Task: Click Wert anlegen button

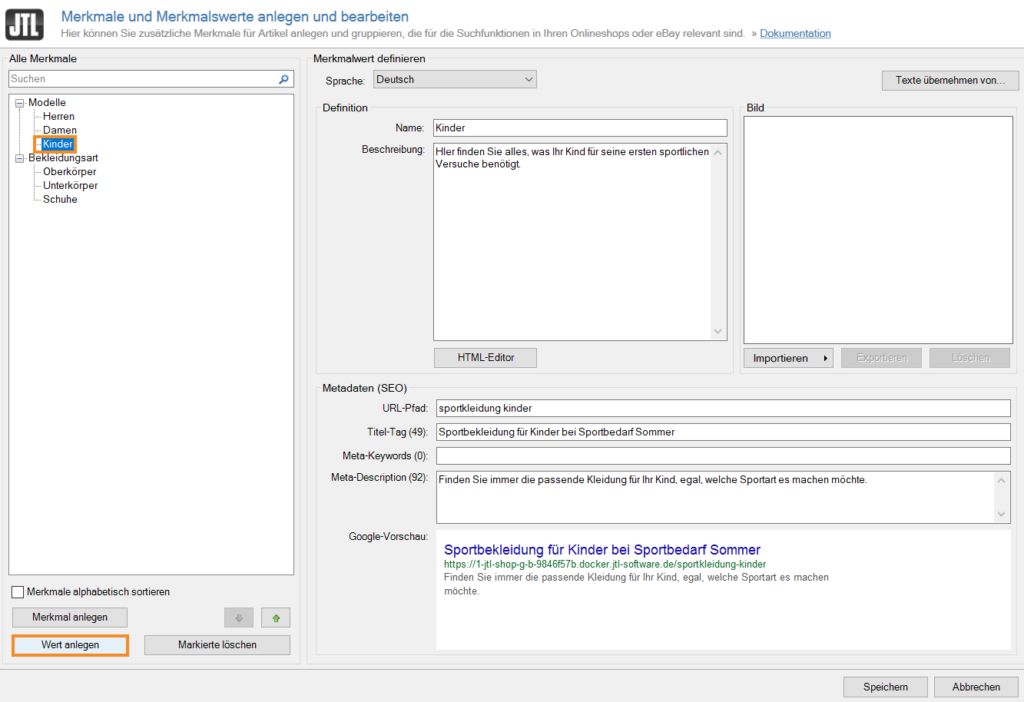Action: tap(70, 645)
